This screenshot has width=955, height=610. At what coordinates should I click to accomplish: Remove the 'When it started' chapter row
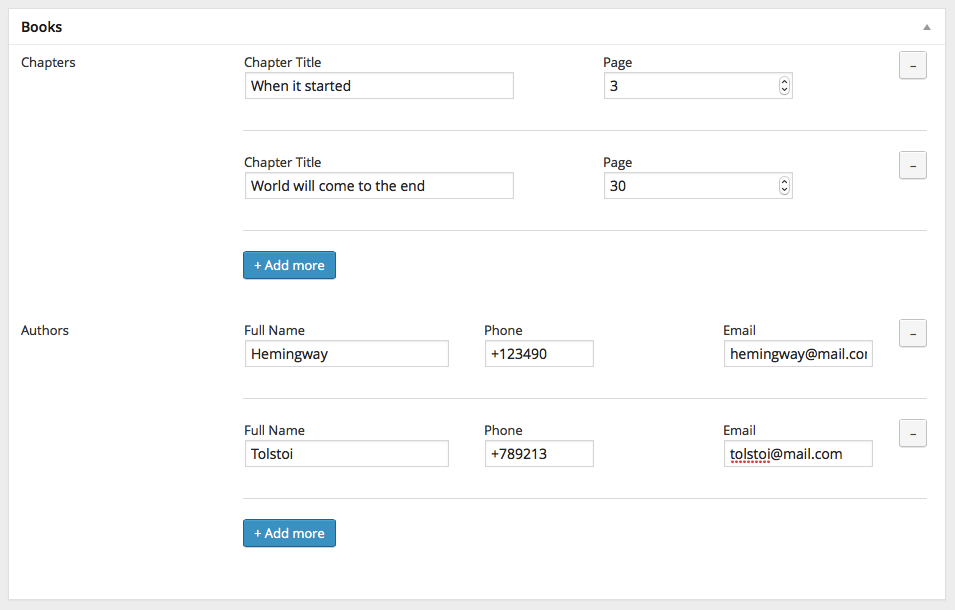912,65
